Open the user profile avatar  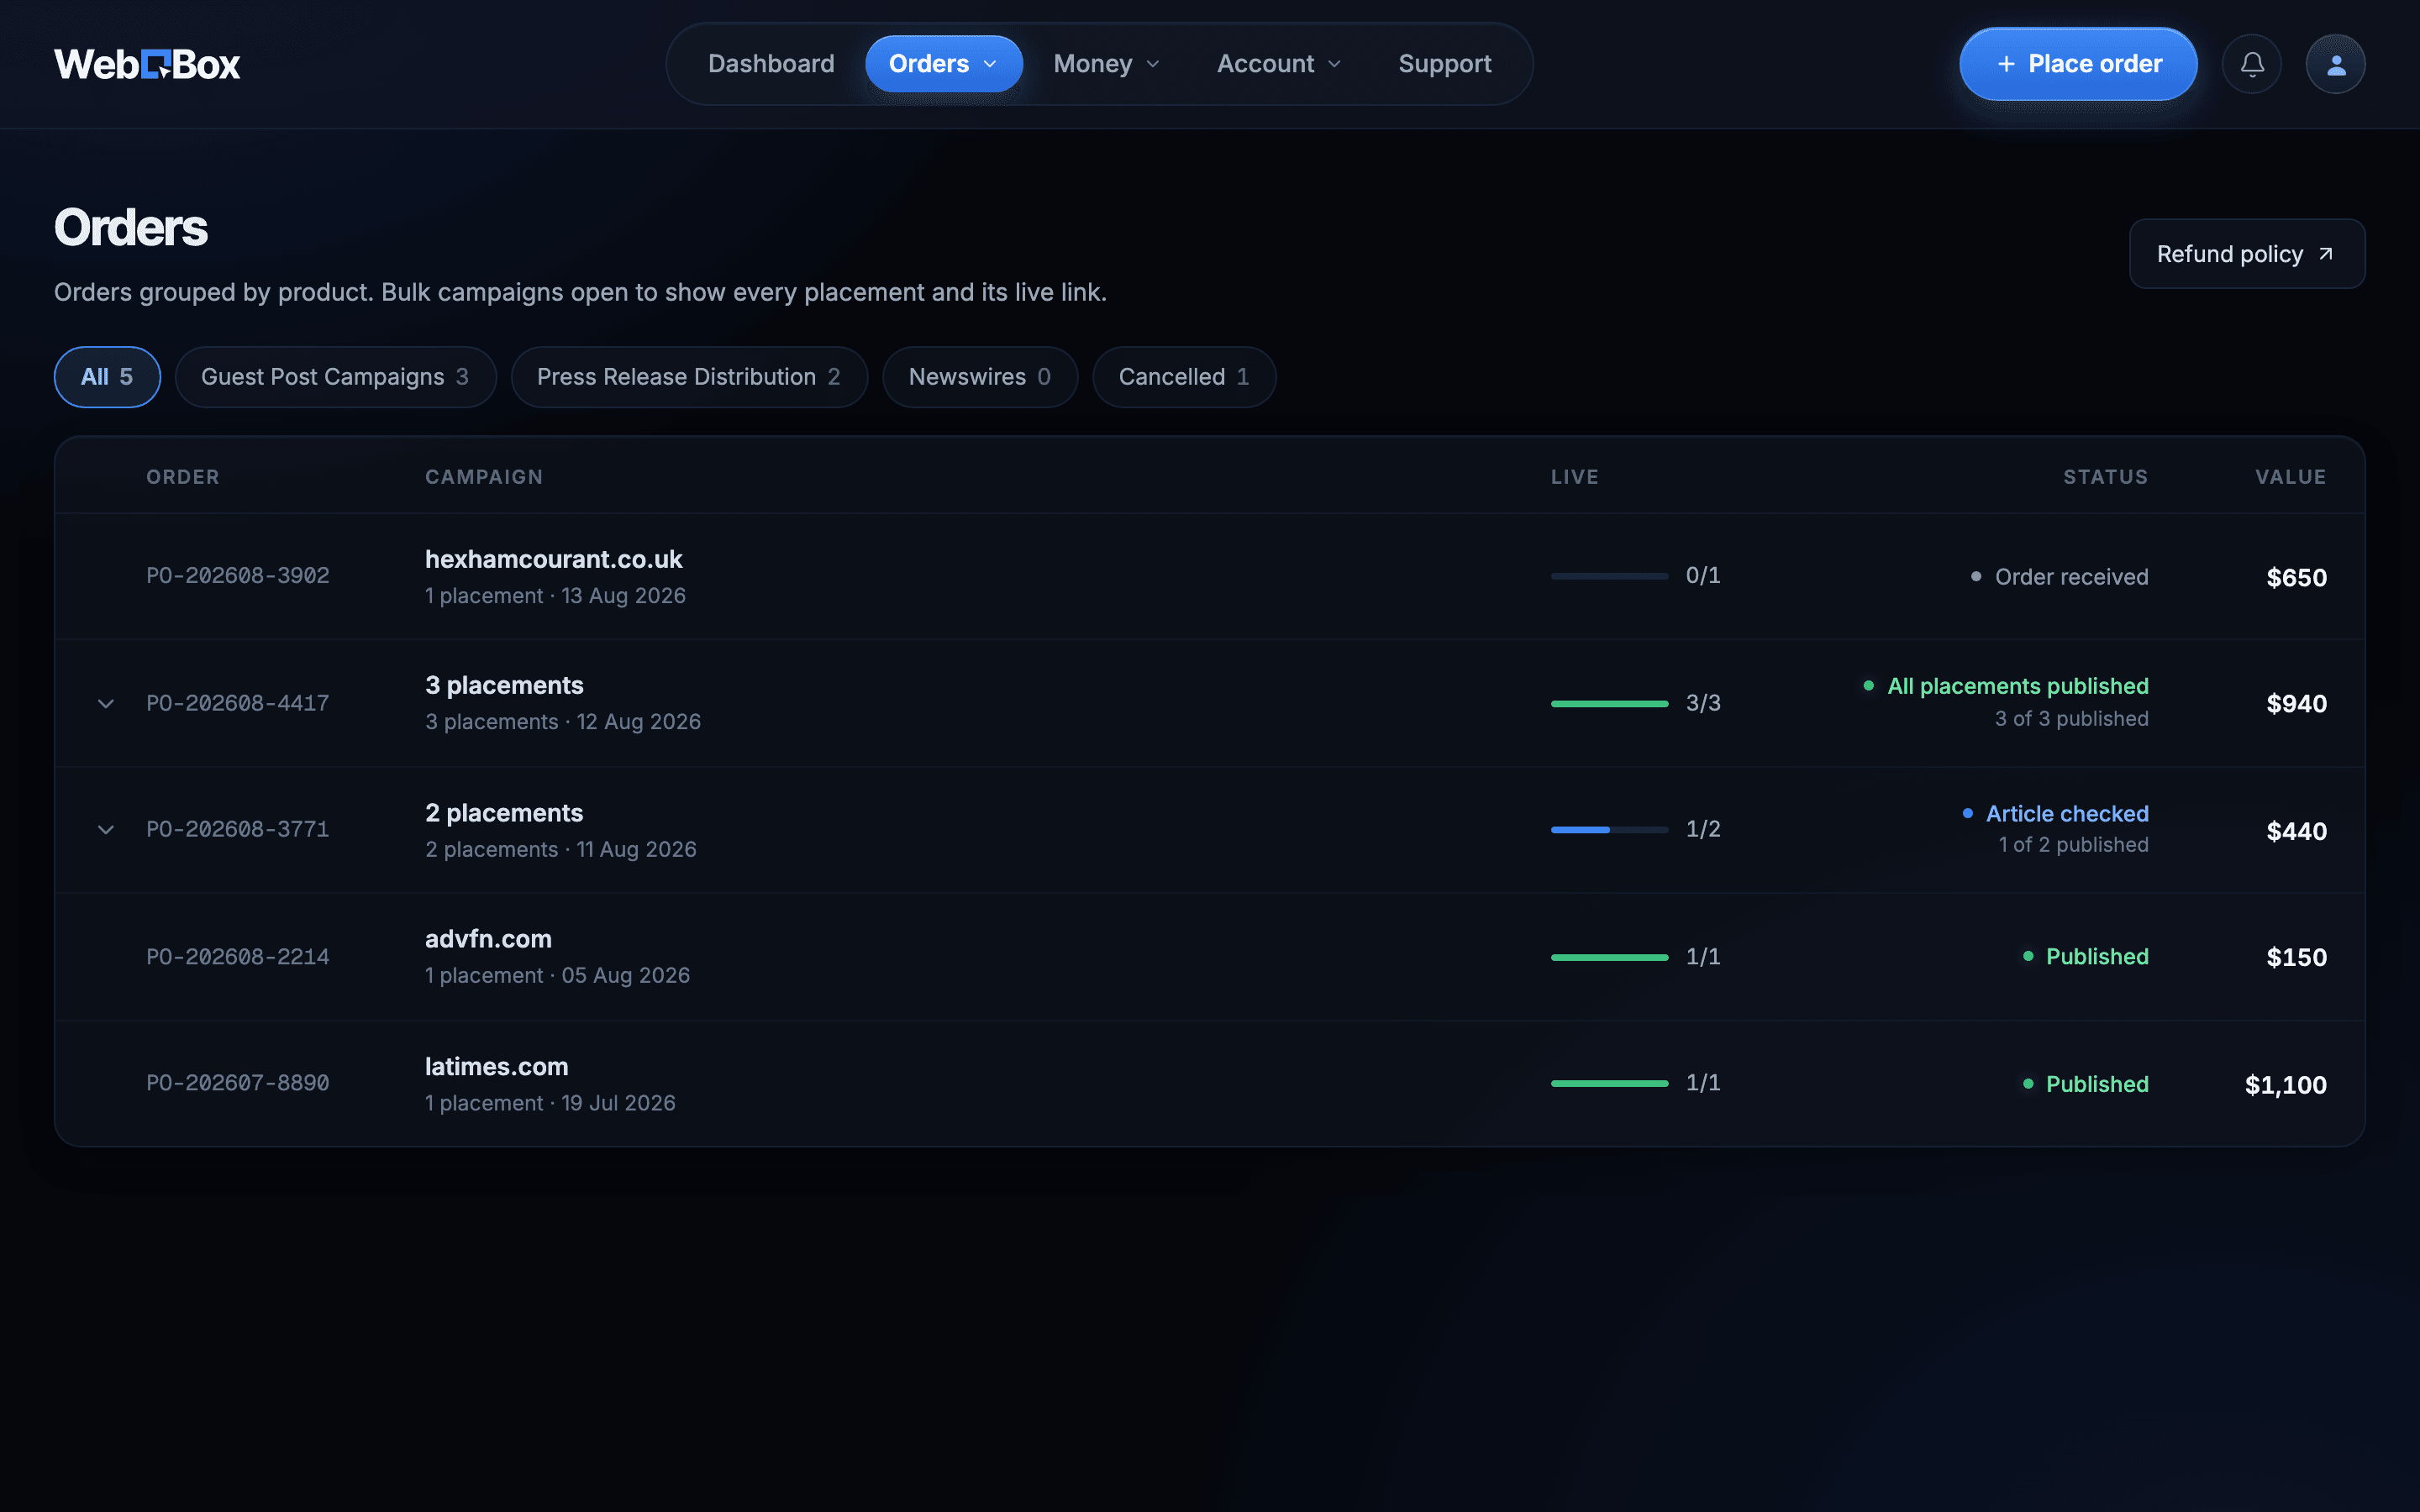coord(2336,64)
